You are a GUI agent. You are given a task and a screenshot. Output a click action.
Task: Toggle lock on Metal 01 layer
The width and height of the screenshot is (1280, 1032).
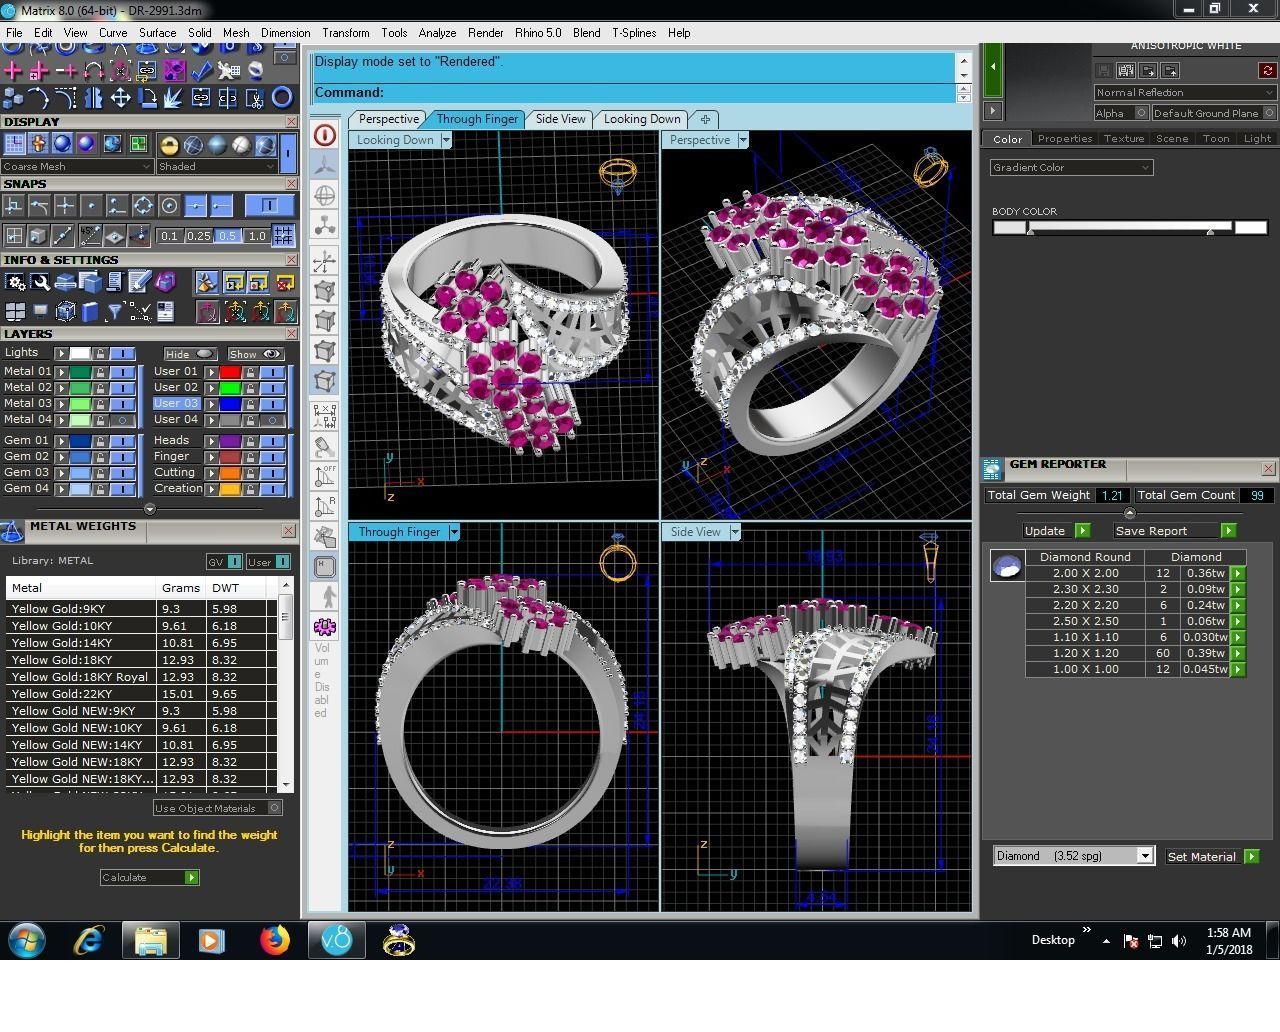pyautogui.click(x=101, y=372)
